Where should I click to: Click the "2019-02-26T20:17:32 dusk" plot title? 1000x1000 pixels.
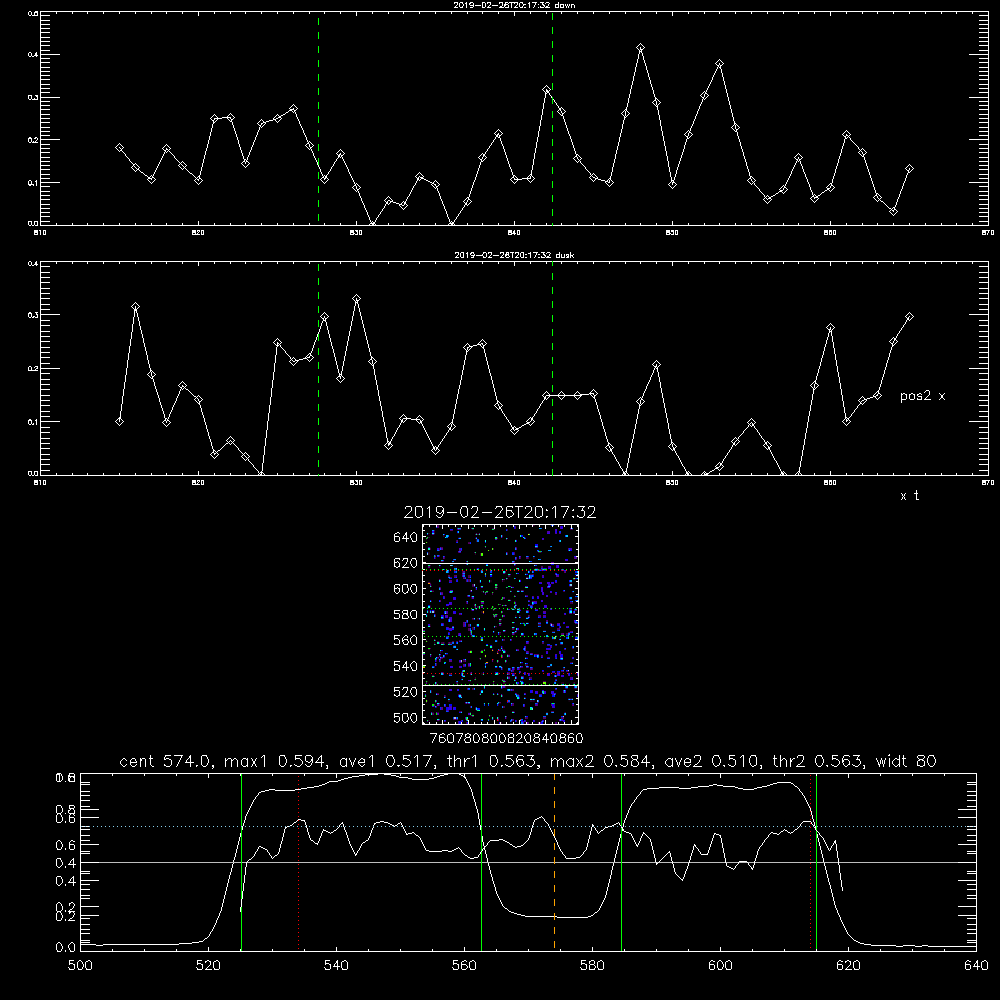click(x=514, y=255)
